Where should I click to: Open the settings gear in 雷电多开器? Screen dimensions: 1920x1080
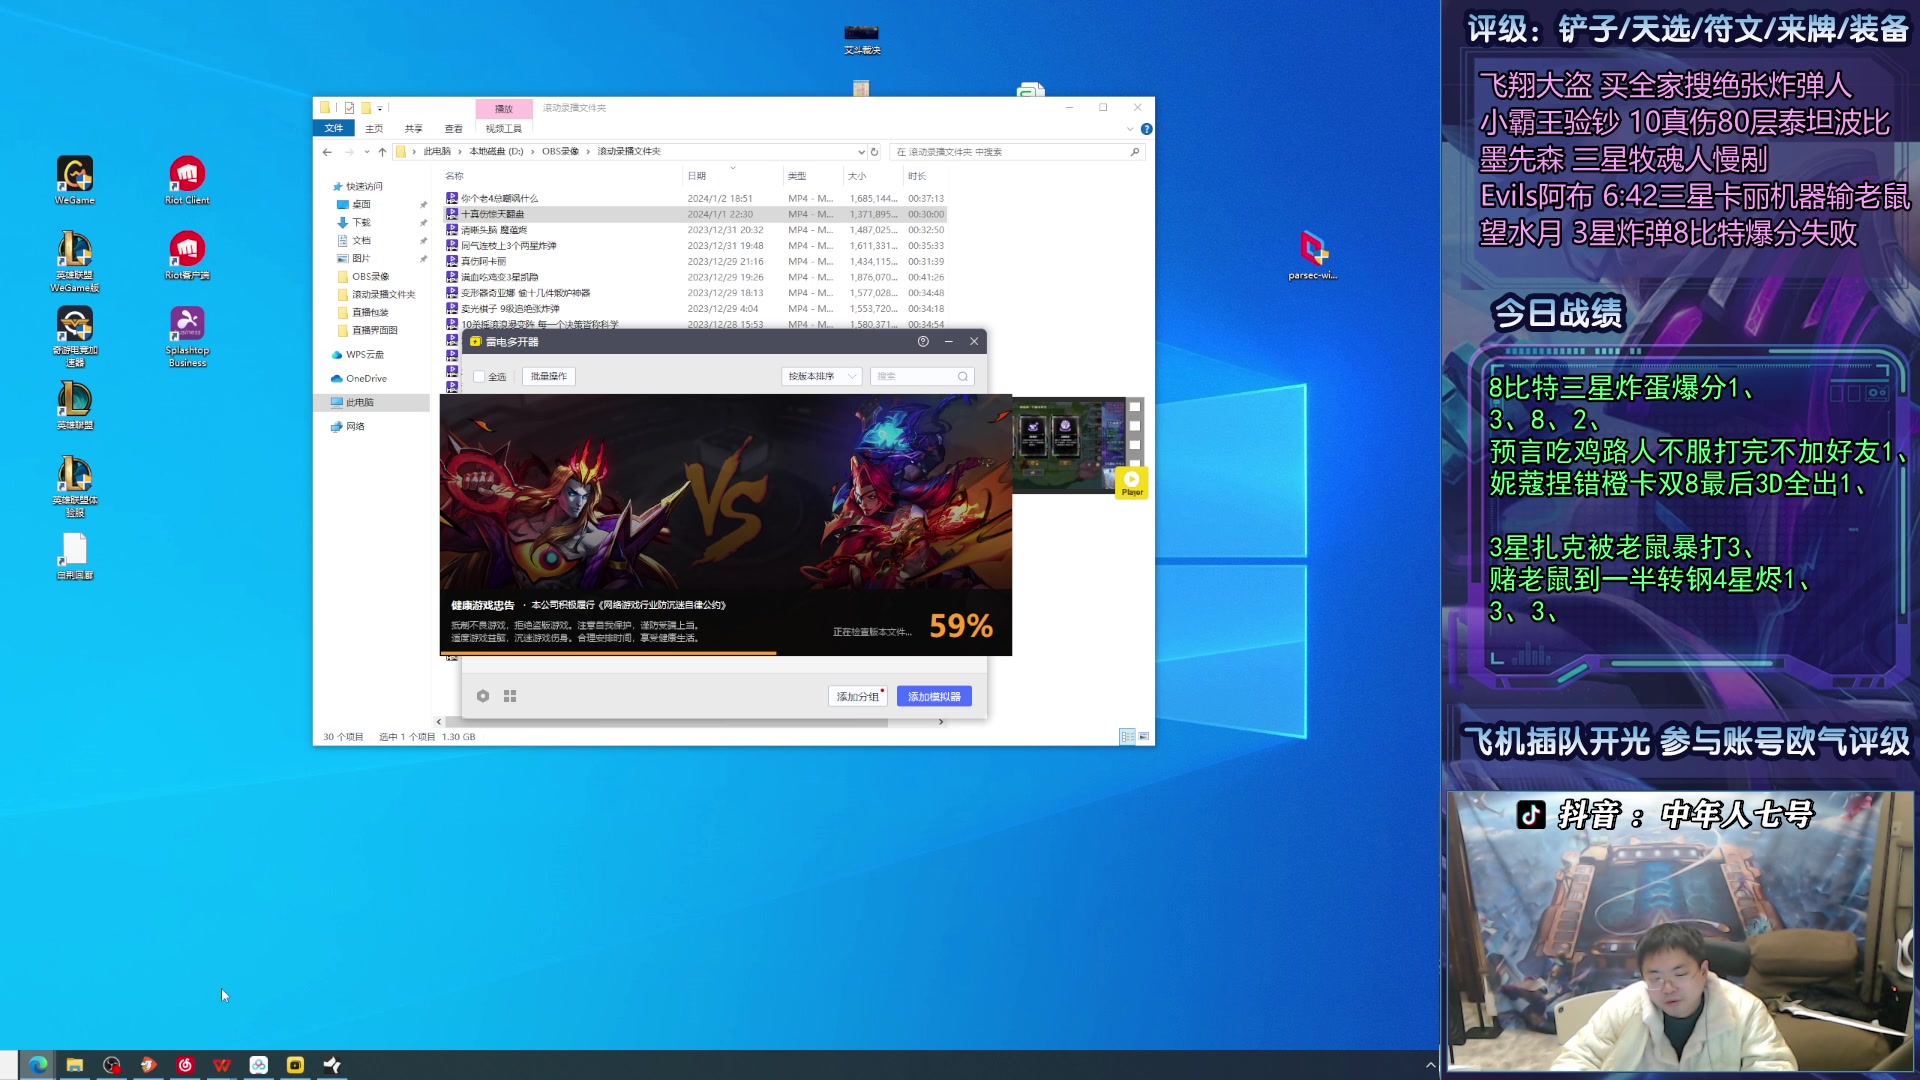click(483, 696)
